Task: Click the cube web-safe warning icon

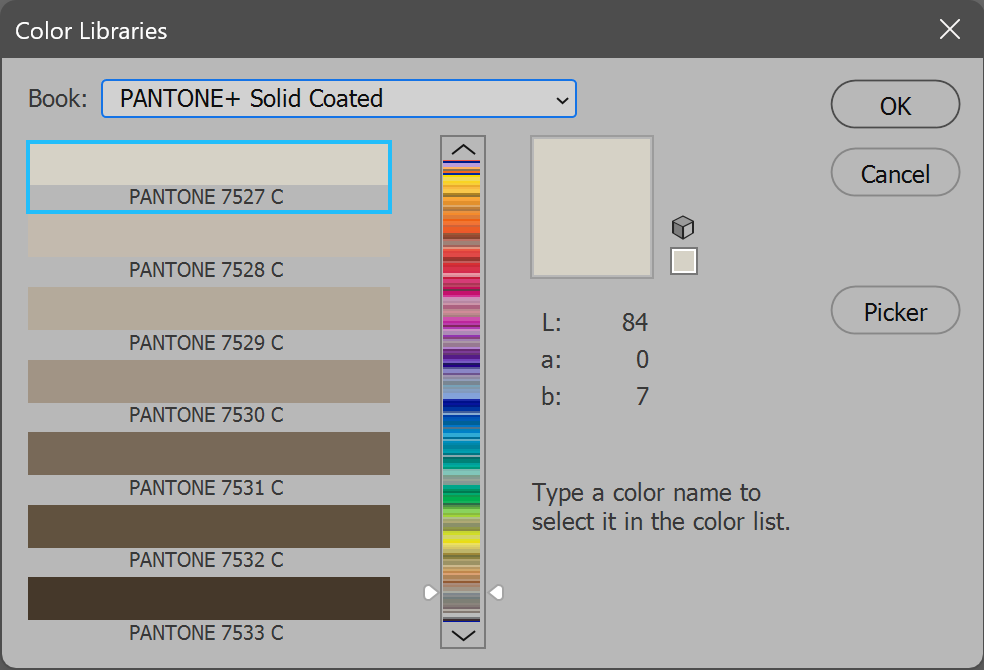Action: [x=683, y=227]
